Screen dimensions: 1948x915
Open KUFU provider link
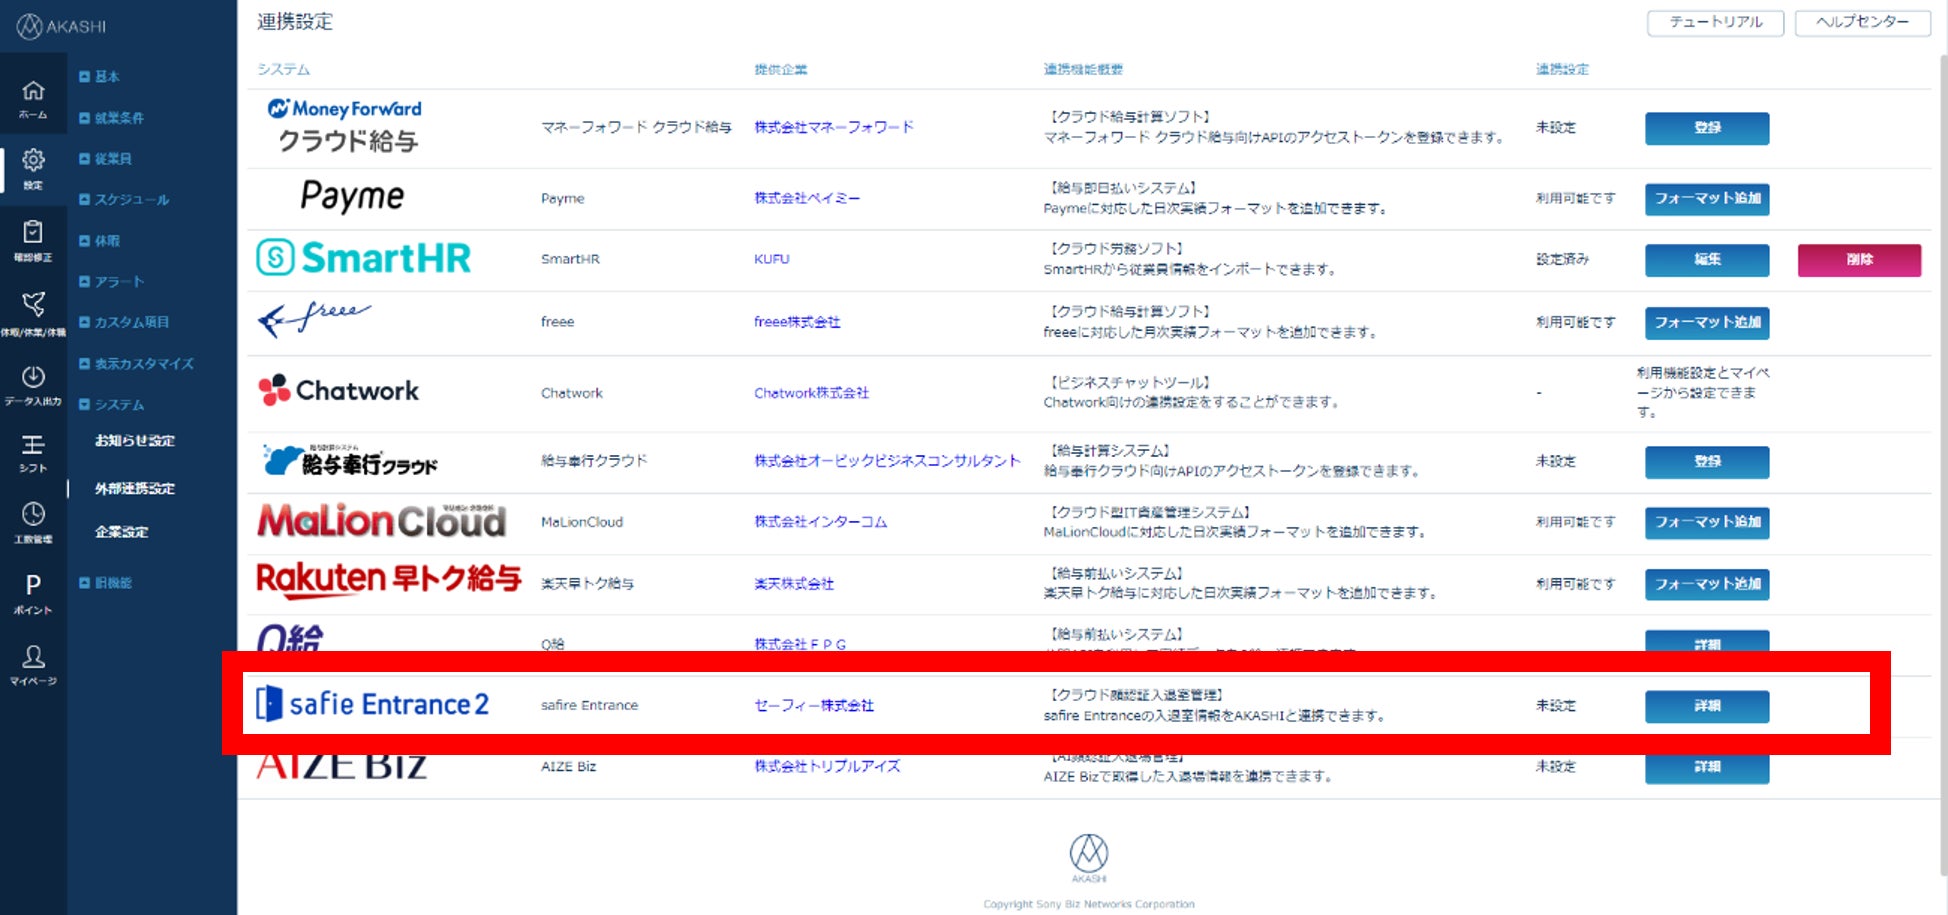click(772, 259)
